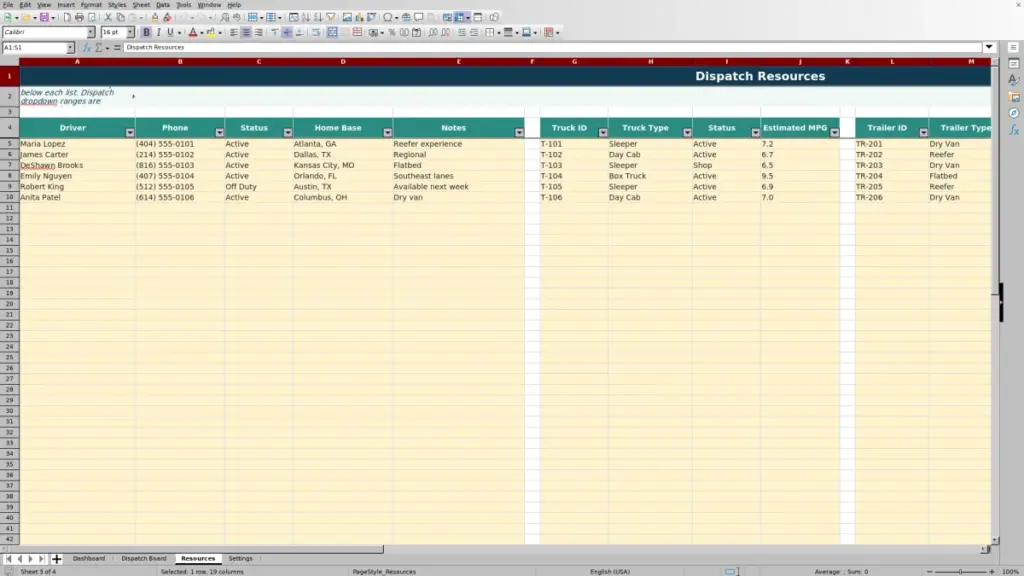The width and height of the screenshot is (1024, 576).
Task: Click the first sheet navigation arrow
Action: coord(8,558)
